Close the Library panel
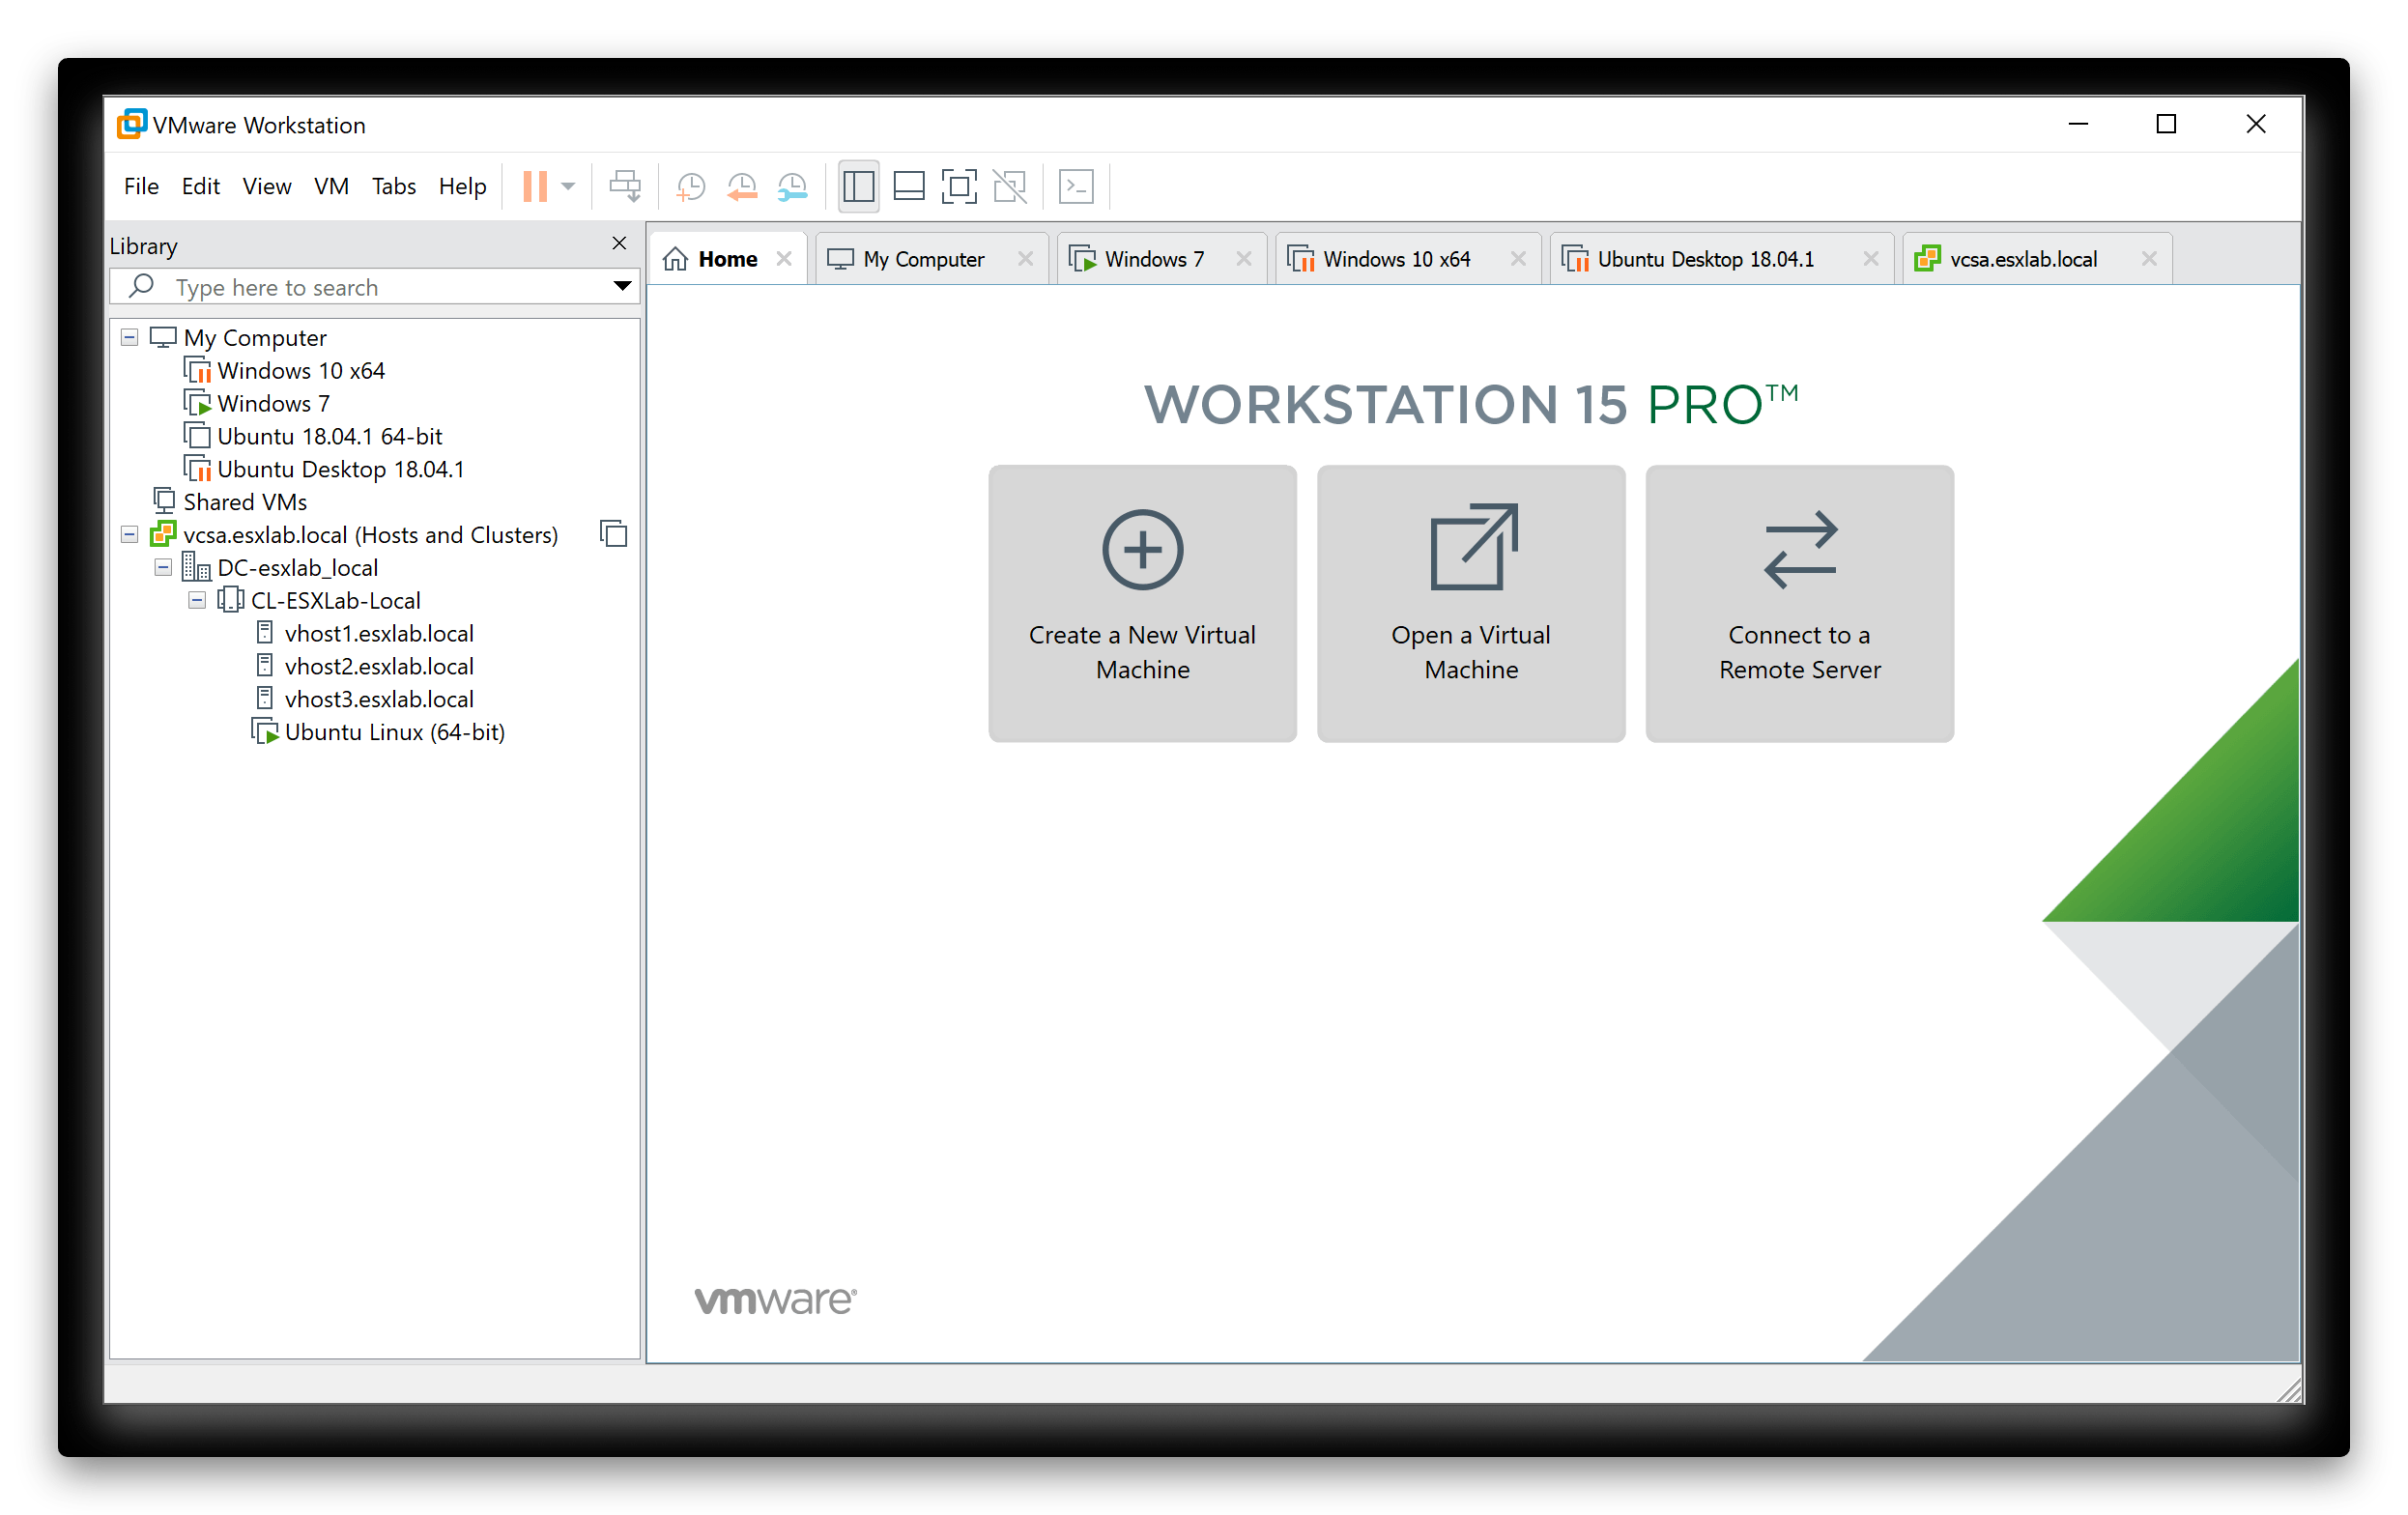This screenshot has width=2408, height=1515. 619,243
